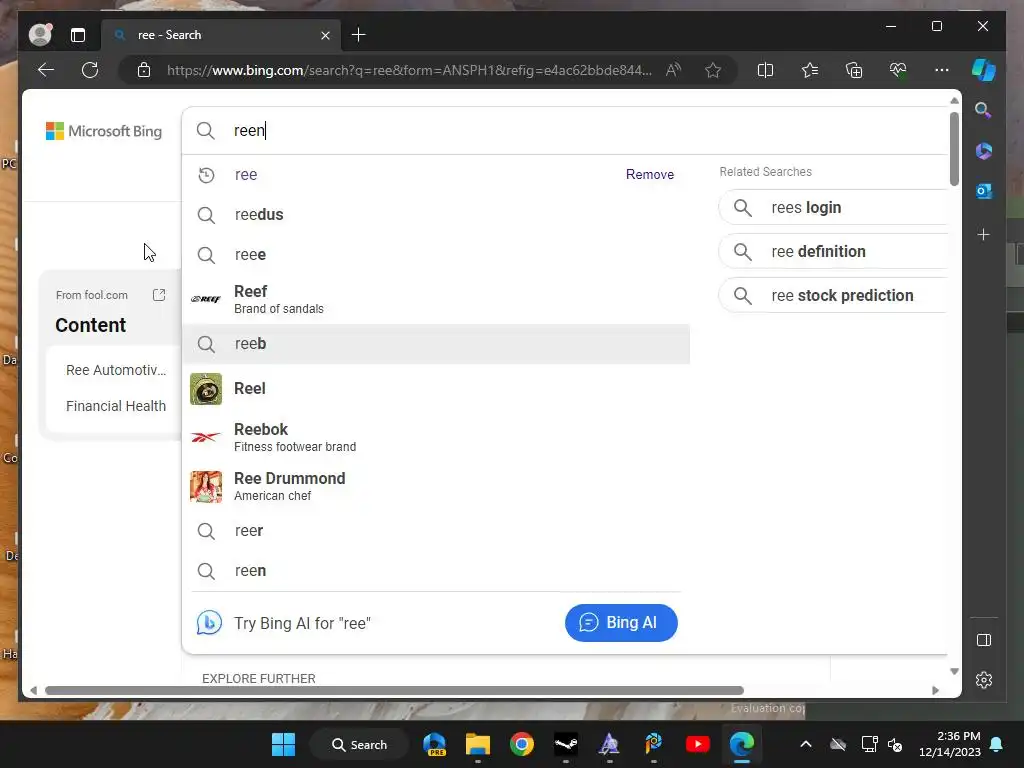Click the blue Bing AI button

click(621, 623)
